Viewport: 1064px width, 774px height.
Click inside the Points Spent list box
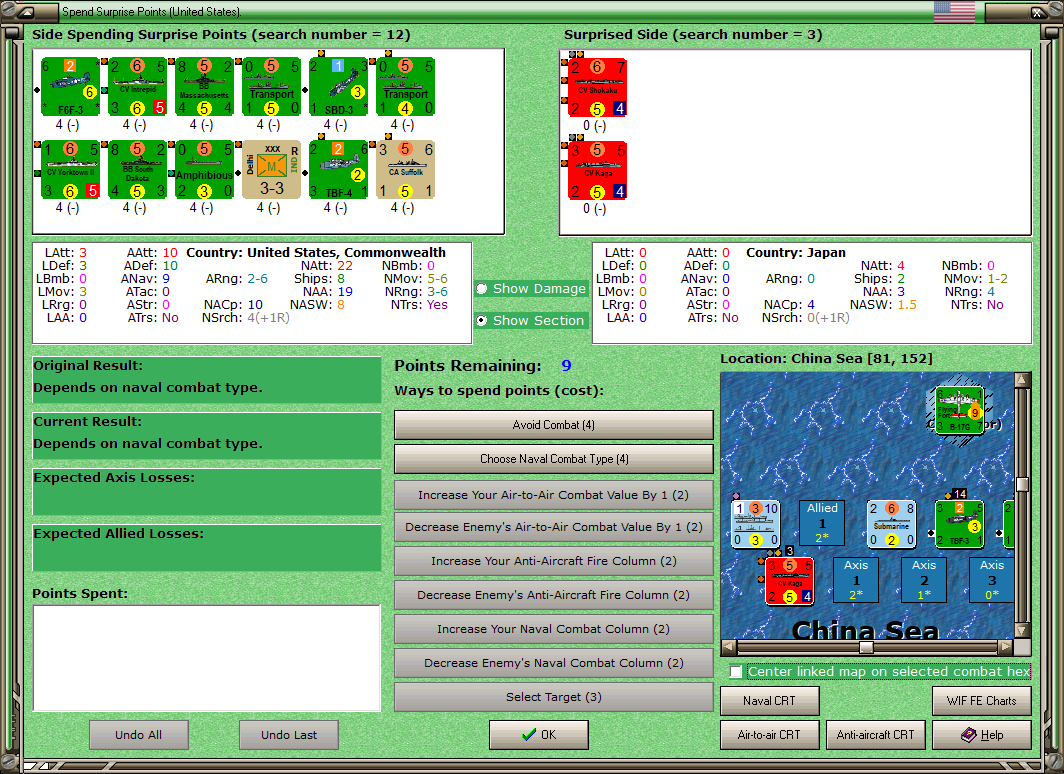coord(206,658)
